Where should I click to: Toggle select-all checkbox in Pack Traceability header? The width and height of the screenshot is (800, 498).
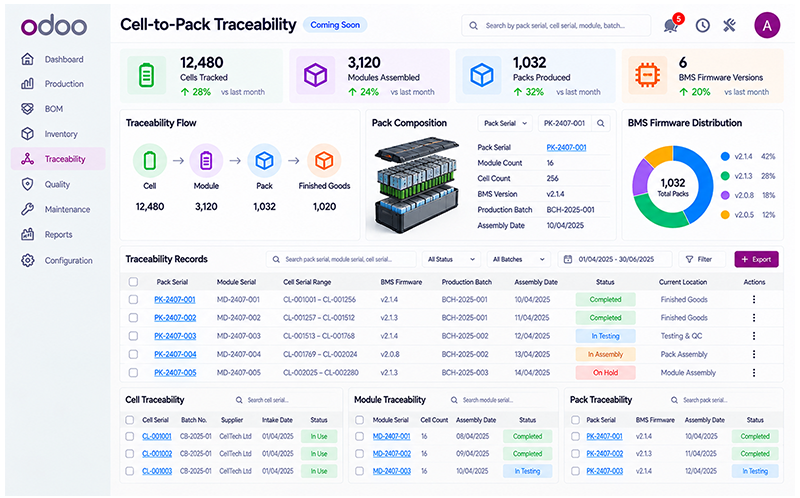(576, 420)
